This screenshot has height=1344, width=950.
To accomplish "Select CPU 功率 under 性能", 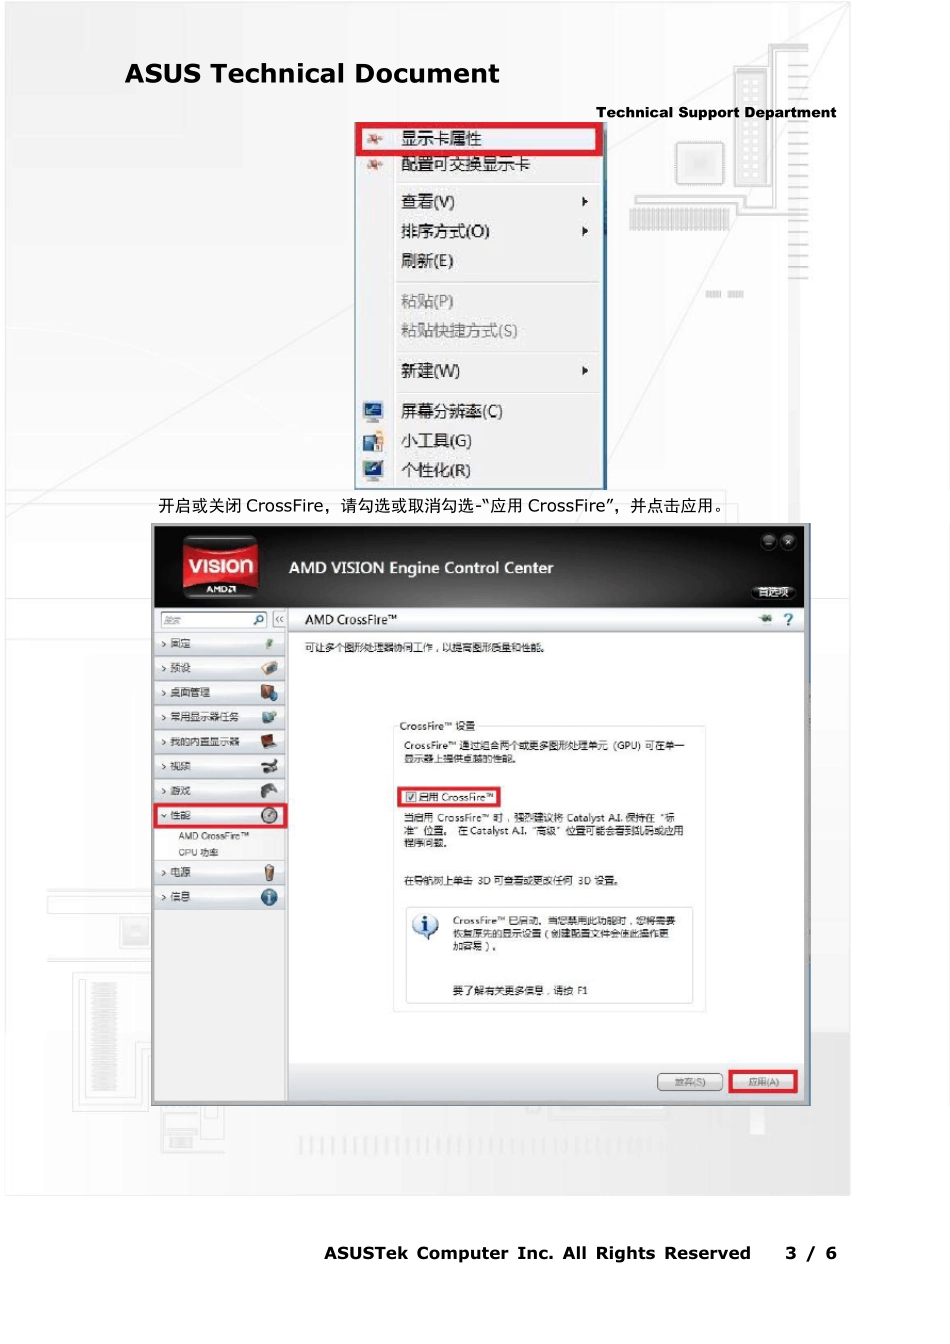I will click(198, 853).
